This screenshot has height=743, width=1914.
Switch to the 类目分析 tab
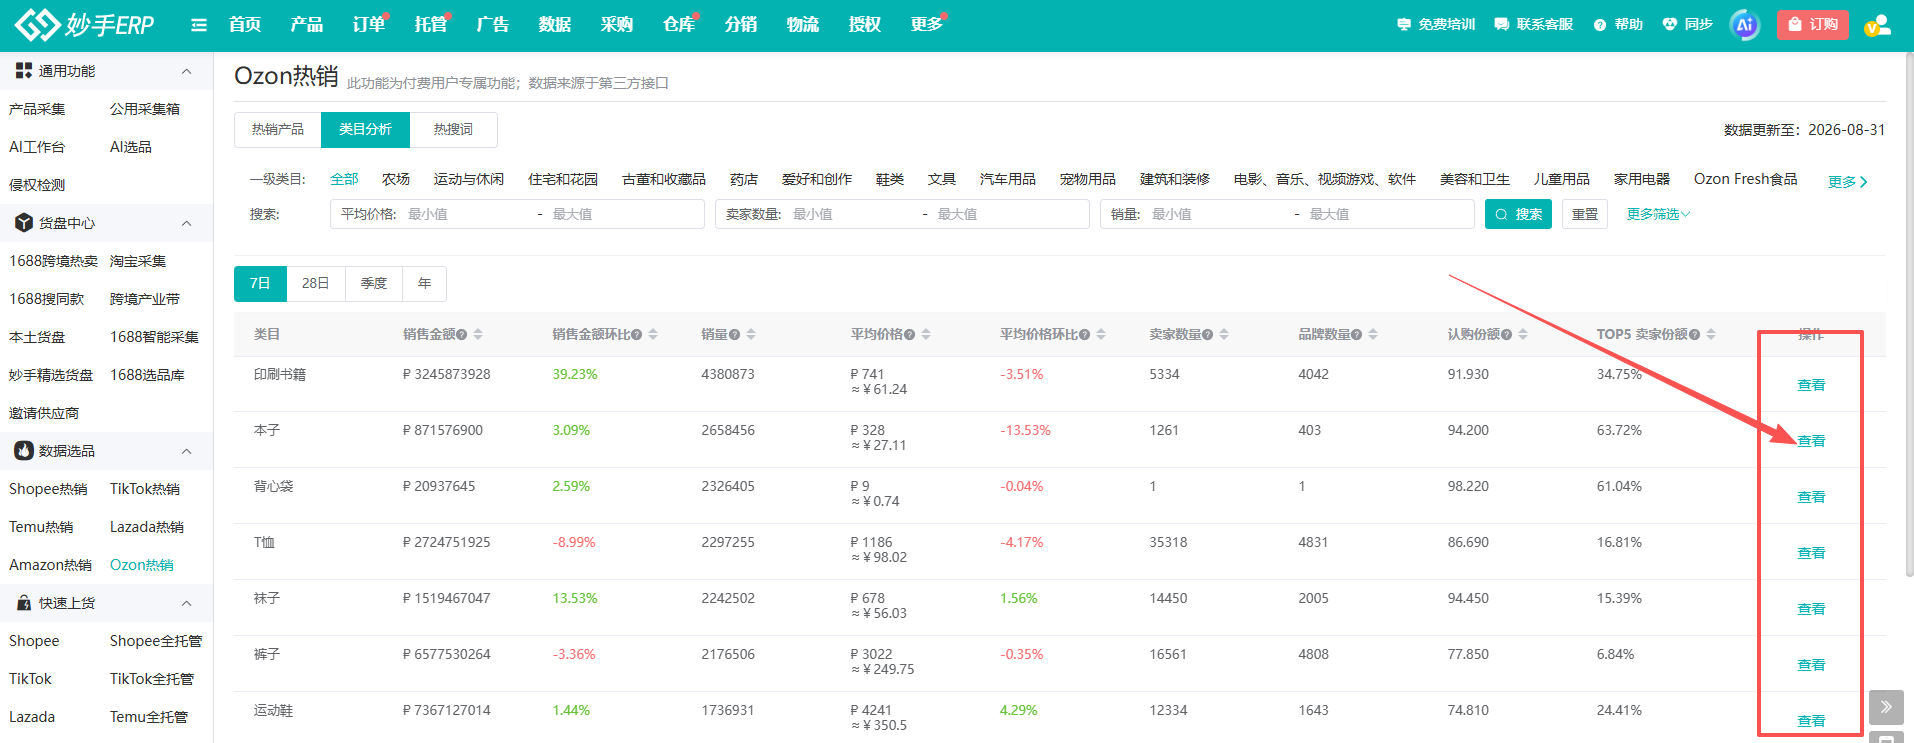click(365, 130)
